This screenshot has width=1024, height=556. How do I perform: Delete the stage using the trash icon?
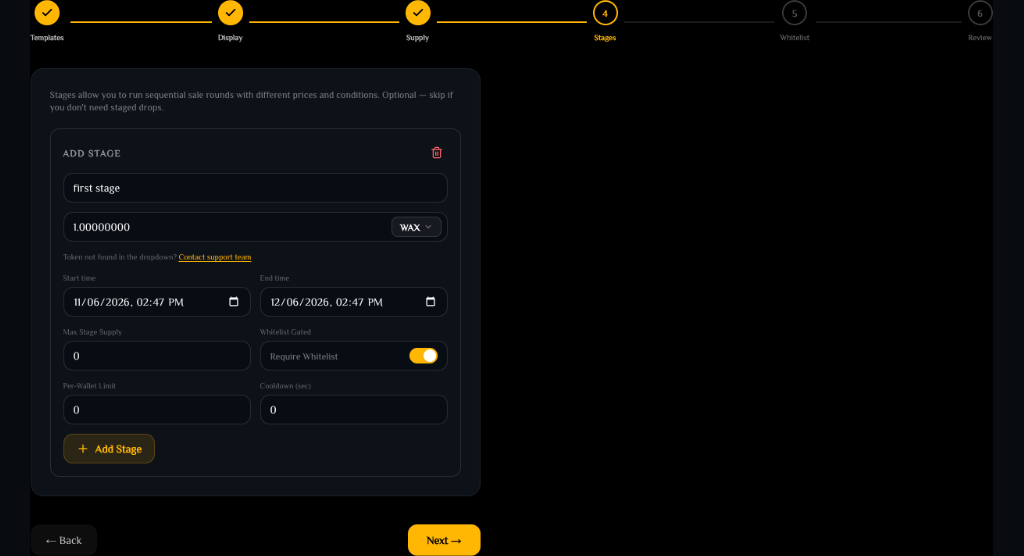(x=437, y=153)
